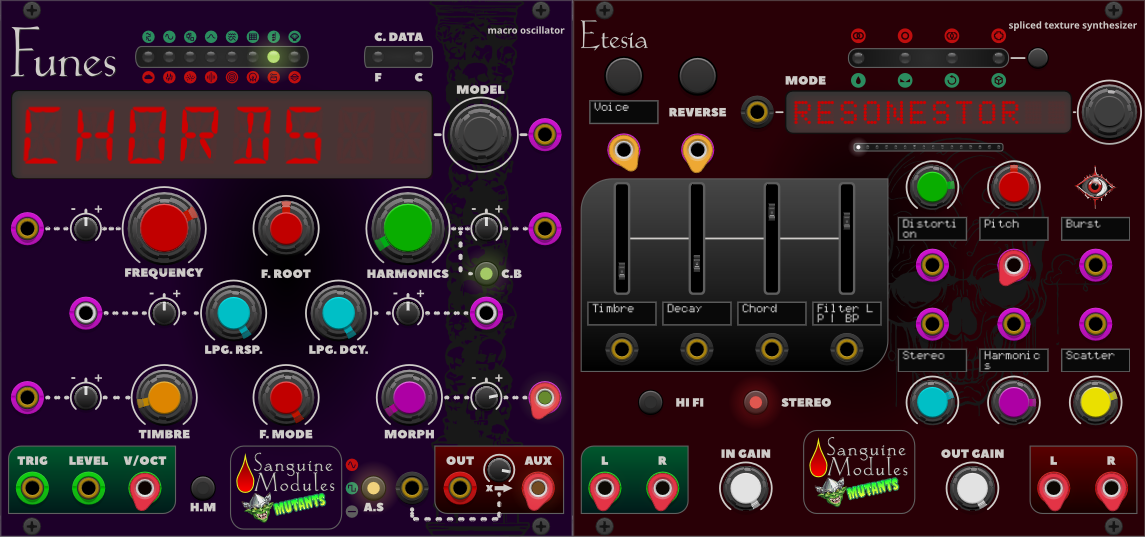Click the Etesia Scatter CV input jack

click(1094, 322)
